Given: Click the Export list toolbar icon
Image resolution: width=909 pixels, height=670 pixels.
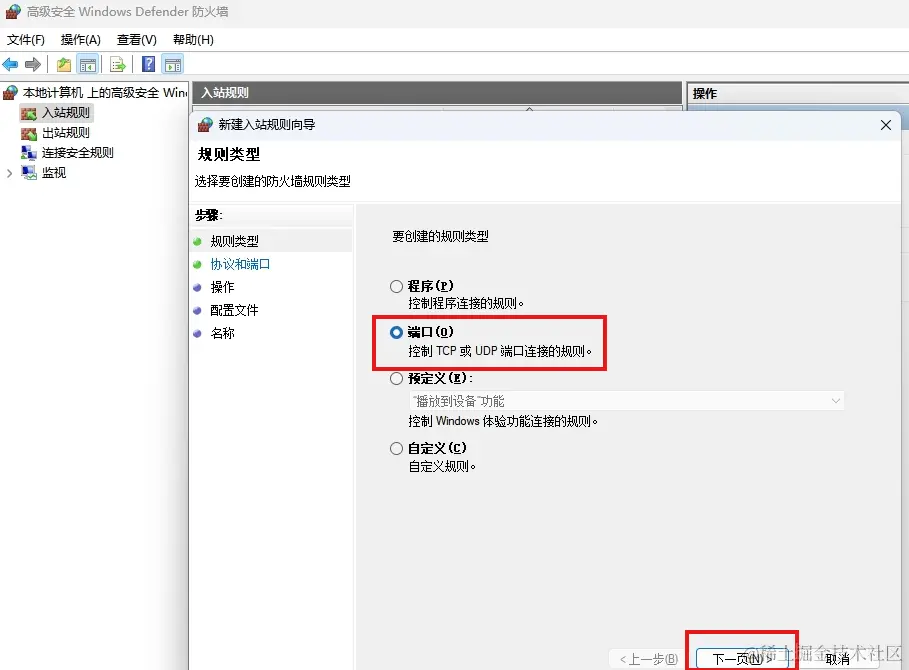Looking at the screenshot, I should coord(118,64).
